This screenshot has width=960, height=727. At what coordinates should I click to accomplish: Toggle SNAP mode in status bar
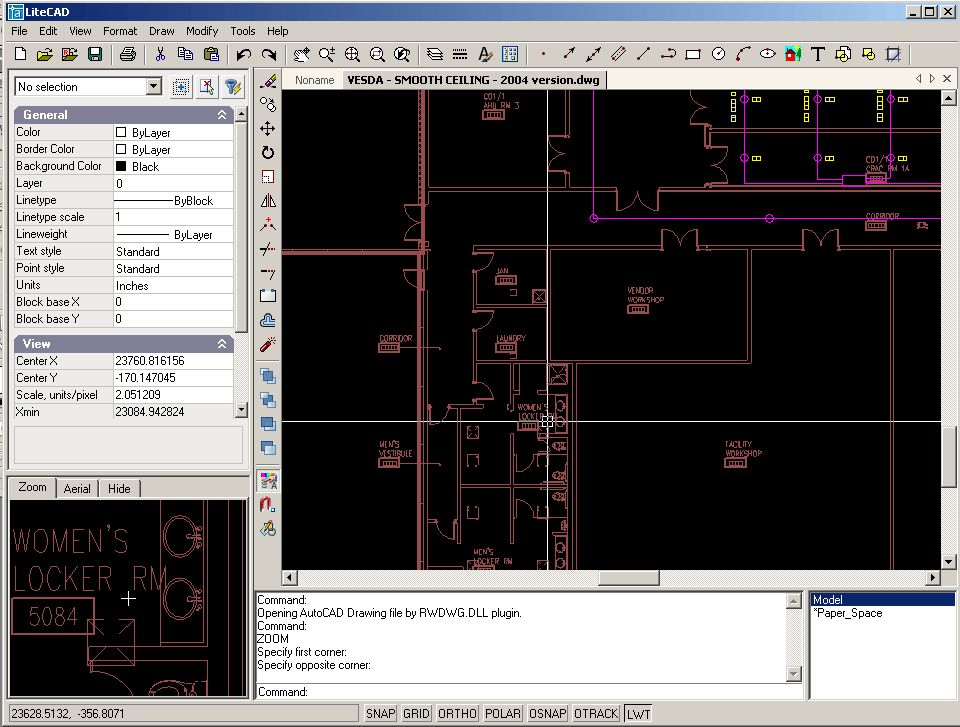tap(380, 713)
